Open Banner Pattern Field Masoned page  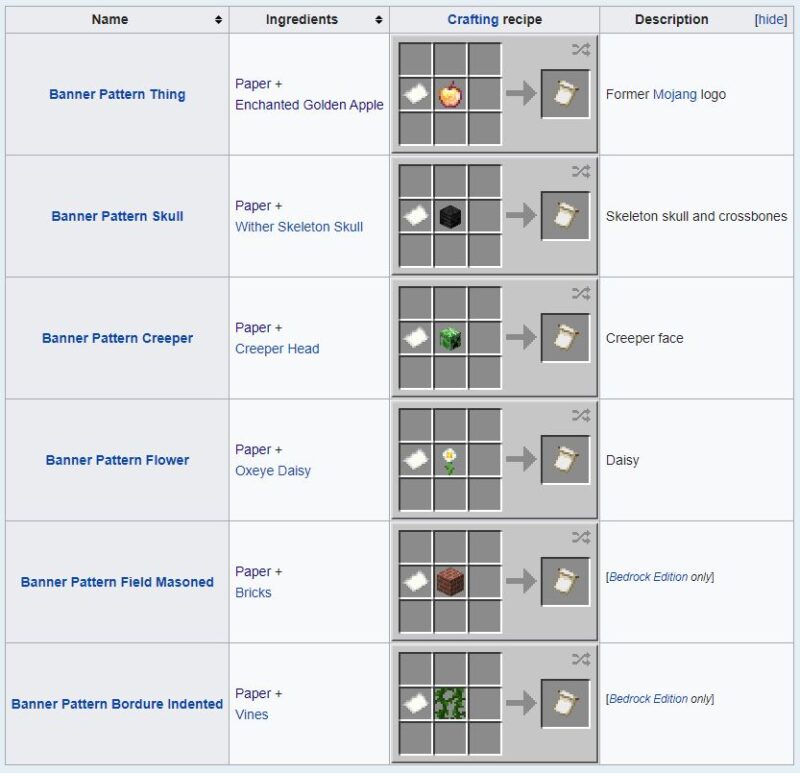coord(117,582)
